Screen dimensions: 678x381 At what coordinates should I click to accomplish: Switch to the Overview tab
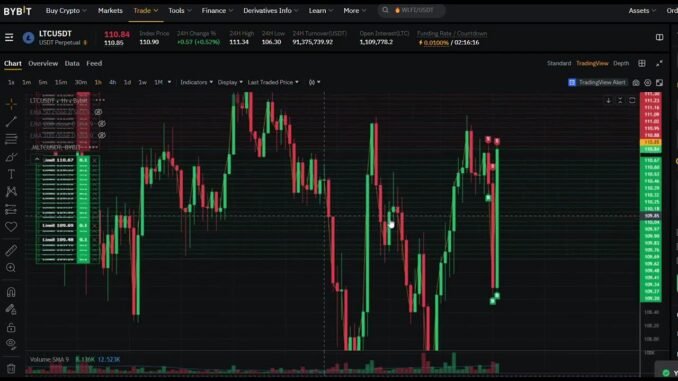click(x=43, y=63)
